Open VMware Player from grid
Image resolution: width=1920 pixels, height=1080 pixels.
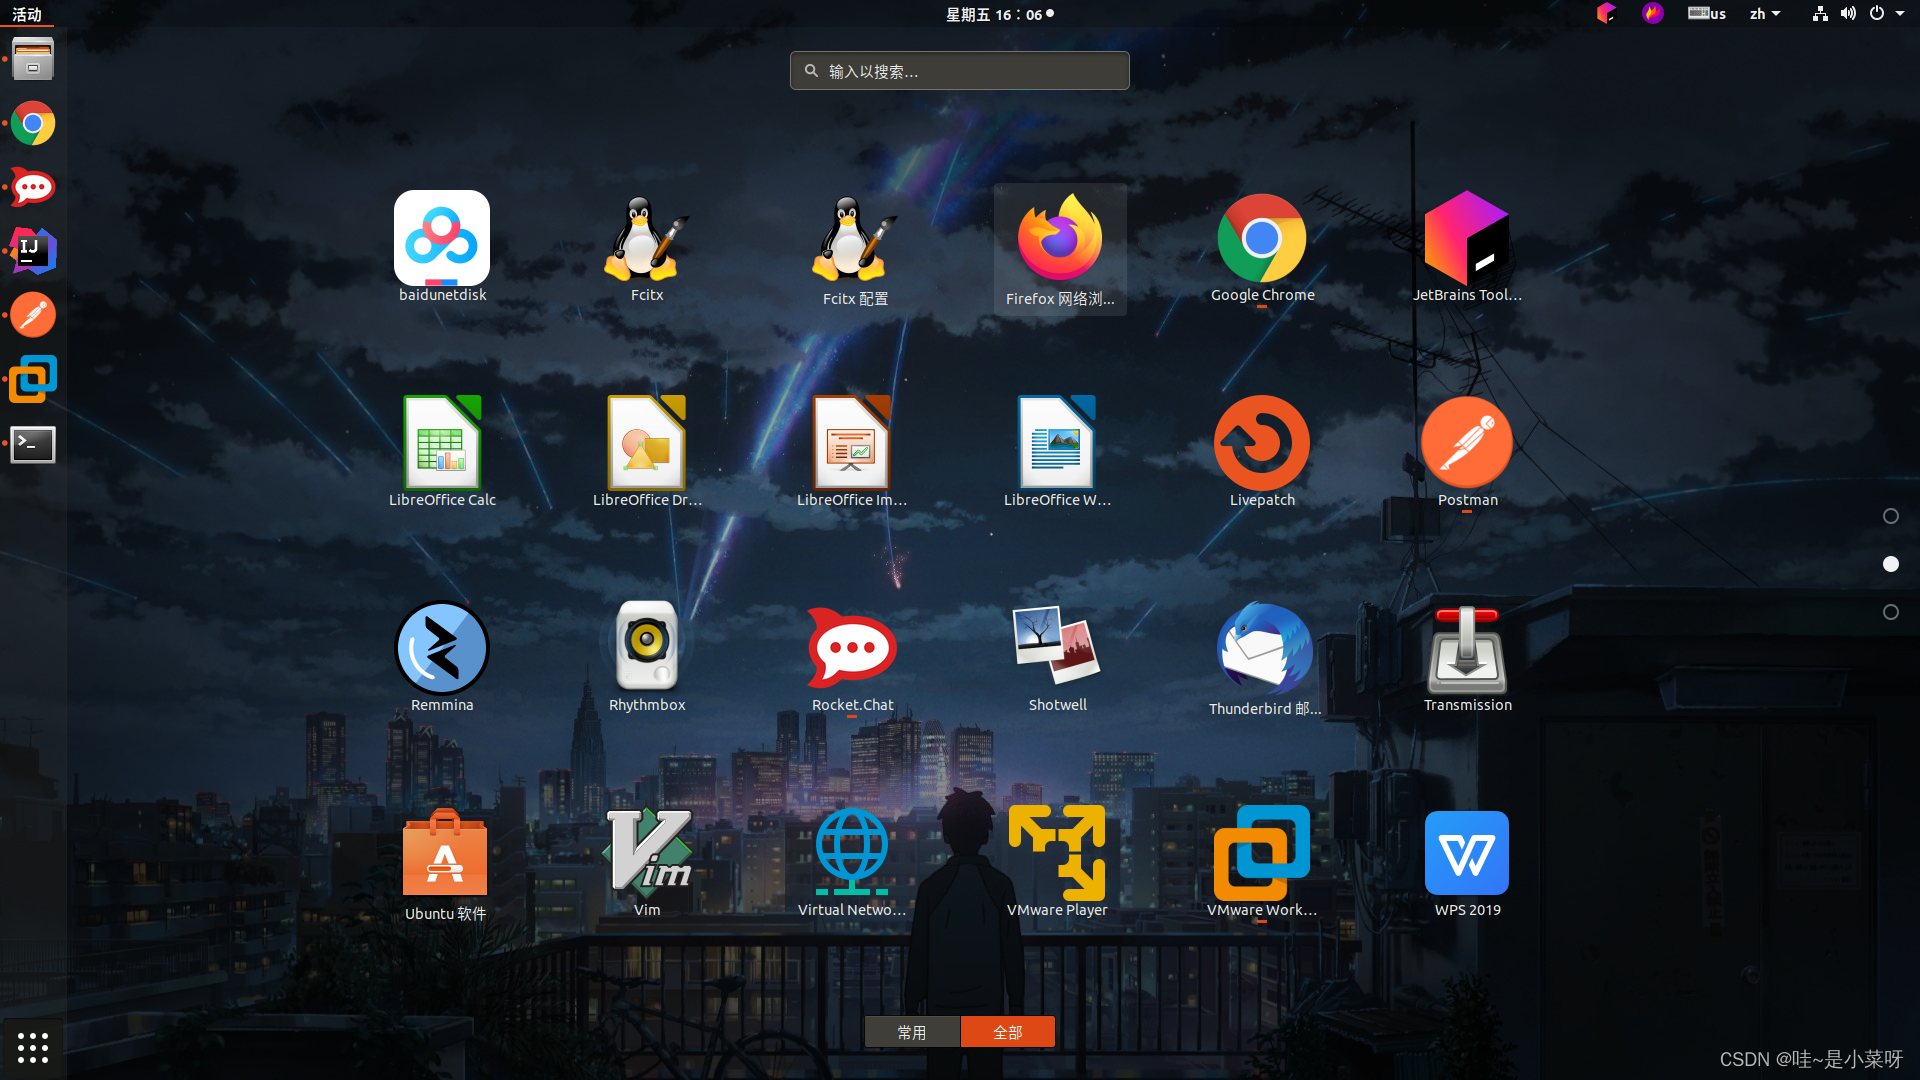1057,854
